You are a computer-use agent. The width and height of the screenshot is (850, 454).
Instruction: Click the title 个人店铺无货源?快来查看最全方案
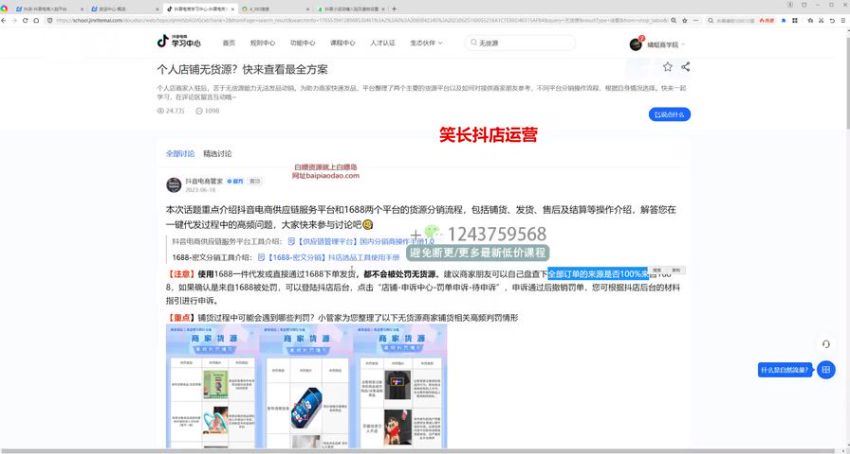tap(242, 69)
